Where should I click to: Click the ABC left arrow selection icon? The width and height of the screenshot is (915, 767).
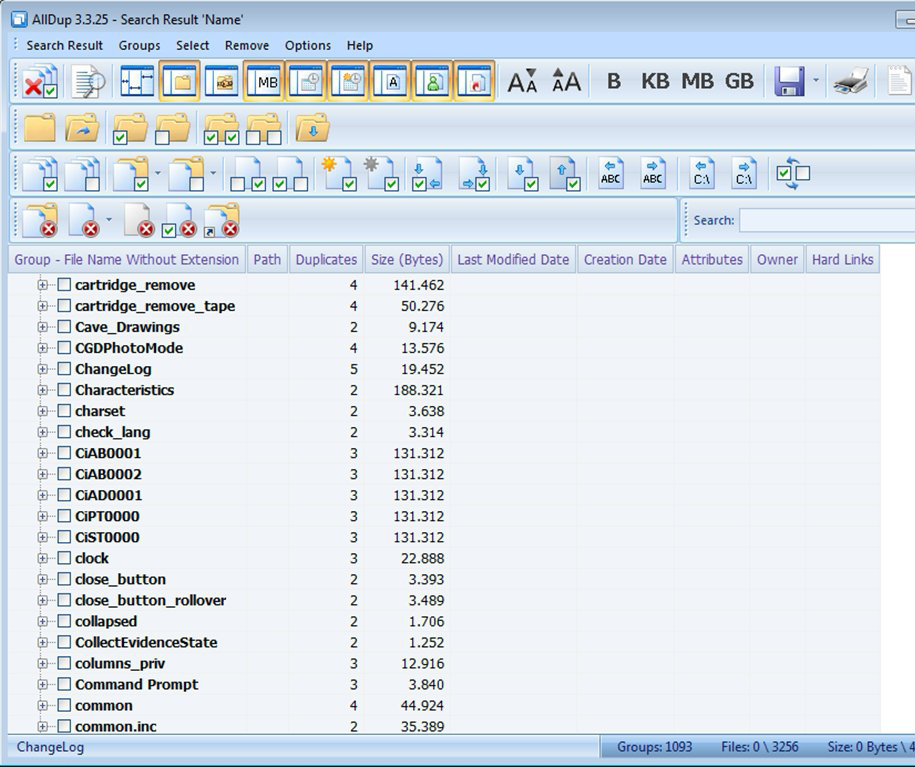click(x=611, y=173)
